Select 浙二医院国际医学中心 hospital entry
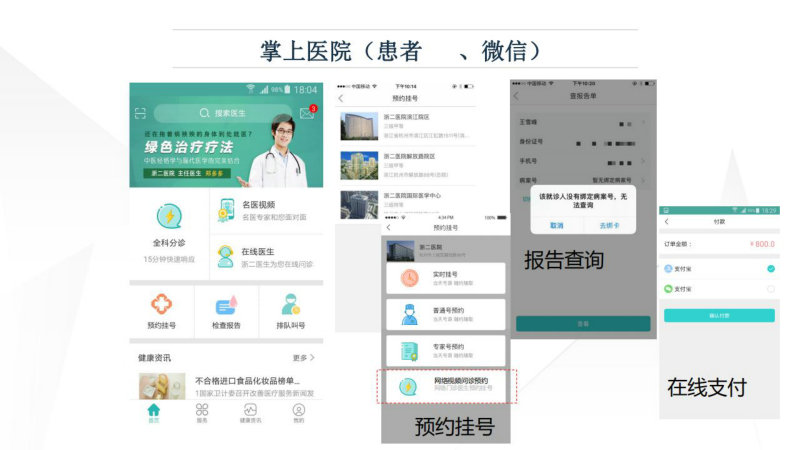The height and width of the screenshot is (450, 800). [406, 203]
